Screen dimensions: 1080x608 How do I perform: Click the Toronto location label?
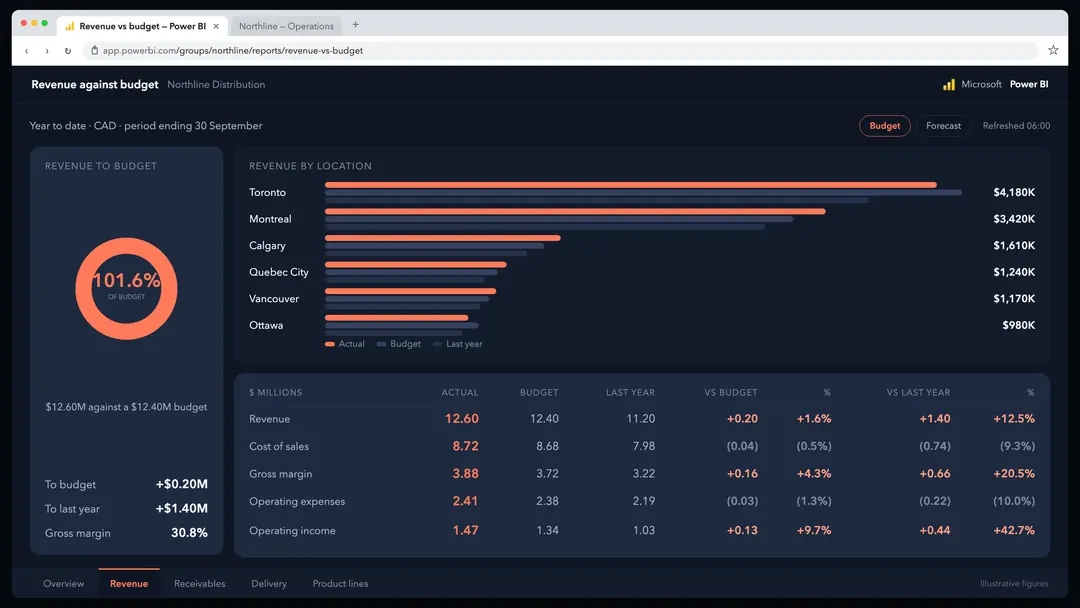267,193
